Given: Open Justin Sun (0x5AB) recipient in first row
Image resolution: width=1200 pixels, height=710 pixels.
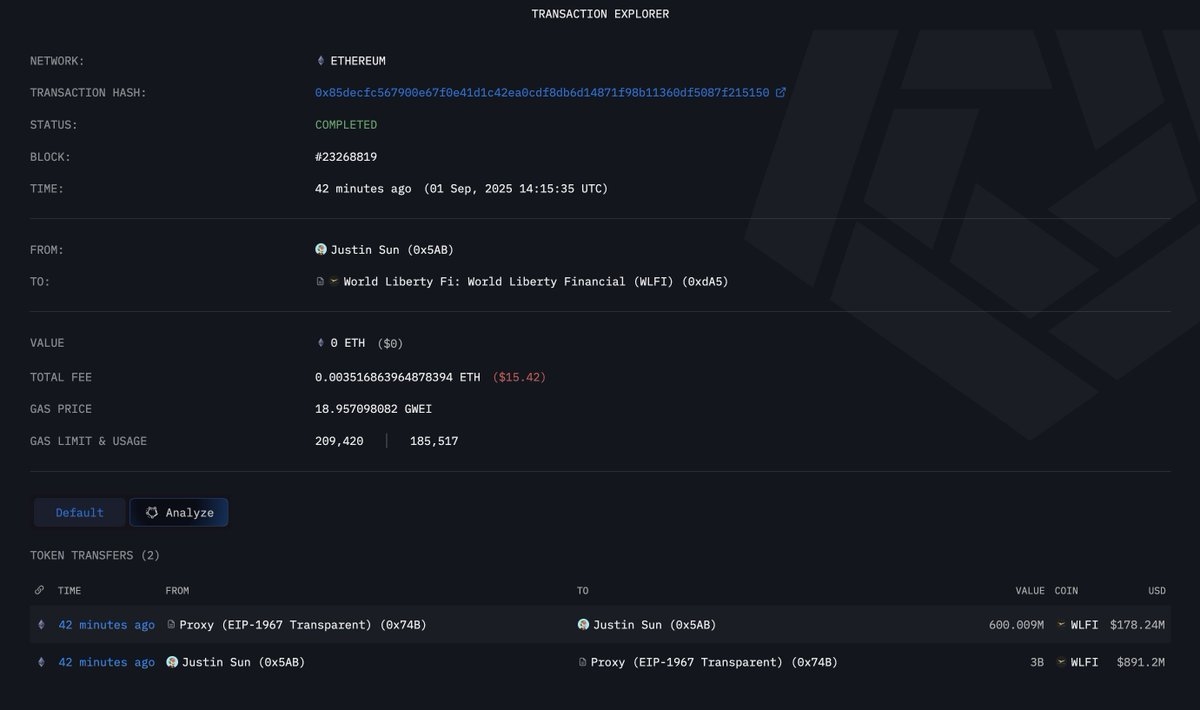Looking at the screenshot, I should (655, 625).
